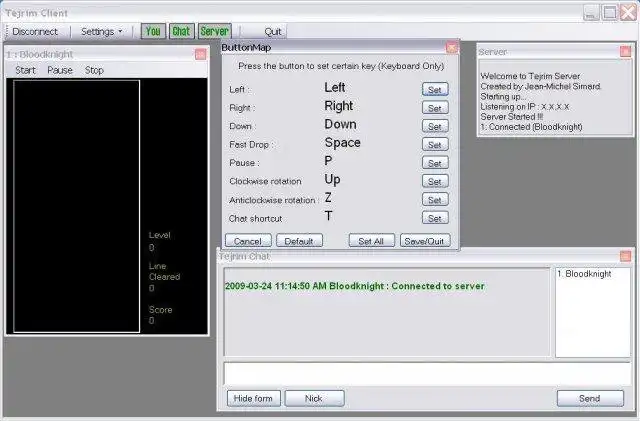Close the ButtonMap dialog
This screenshot has height=421, width=640.
click(x=452, y=48)
